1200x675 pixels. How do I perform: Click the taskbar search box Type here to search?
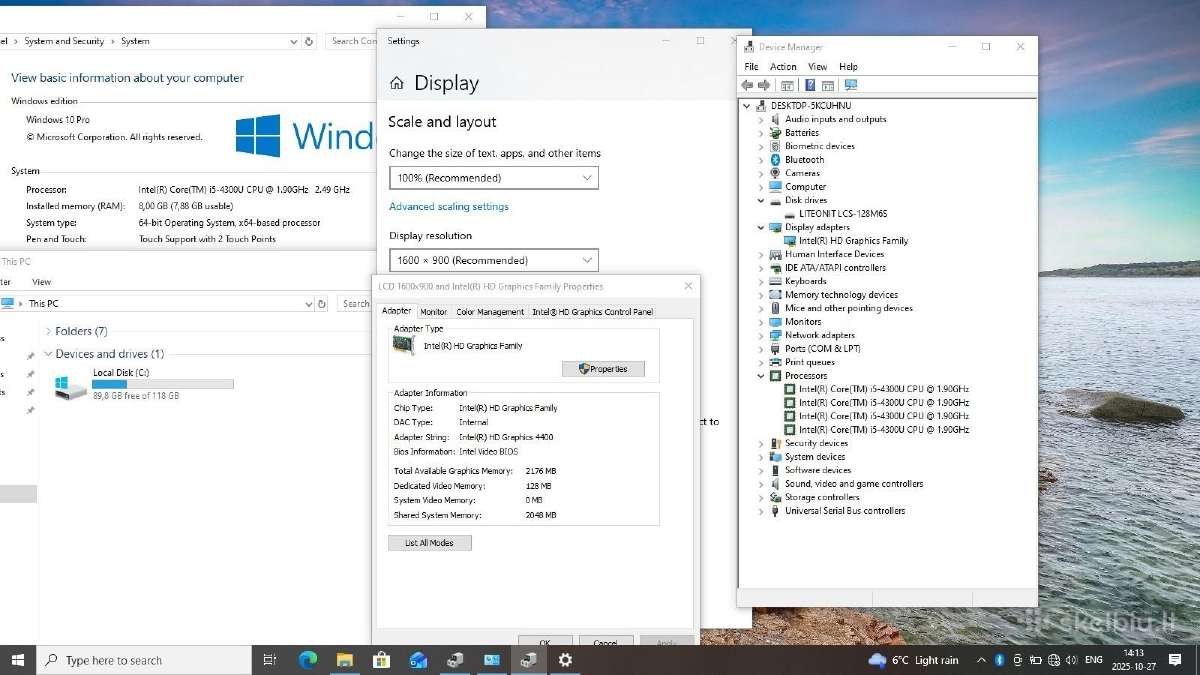coord(144,660)
